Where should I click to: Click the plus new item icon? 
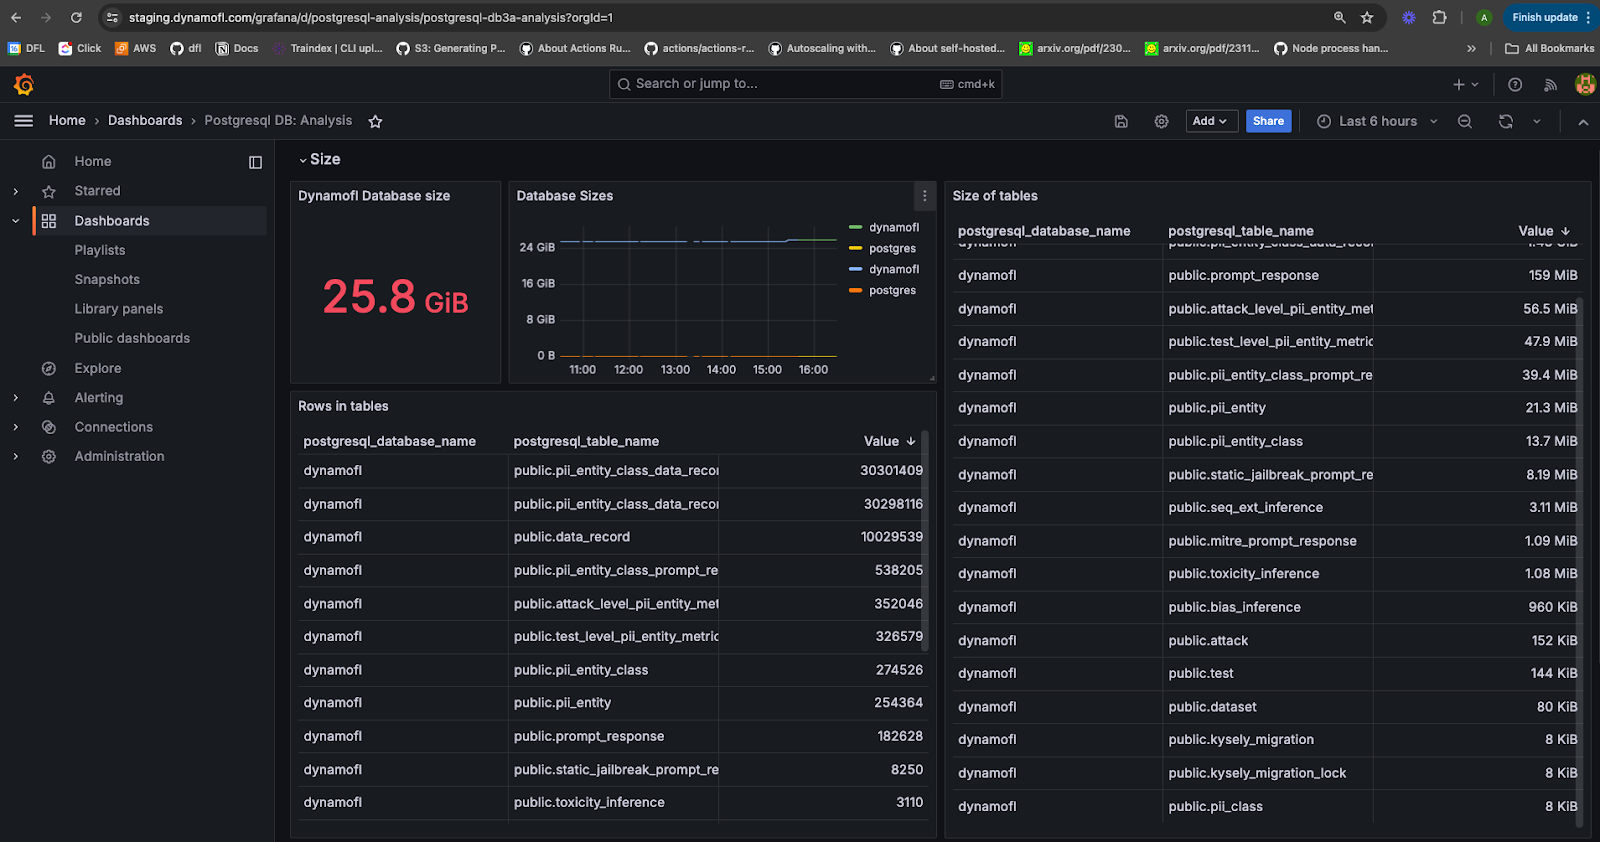(x=1465, y=85)
